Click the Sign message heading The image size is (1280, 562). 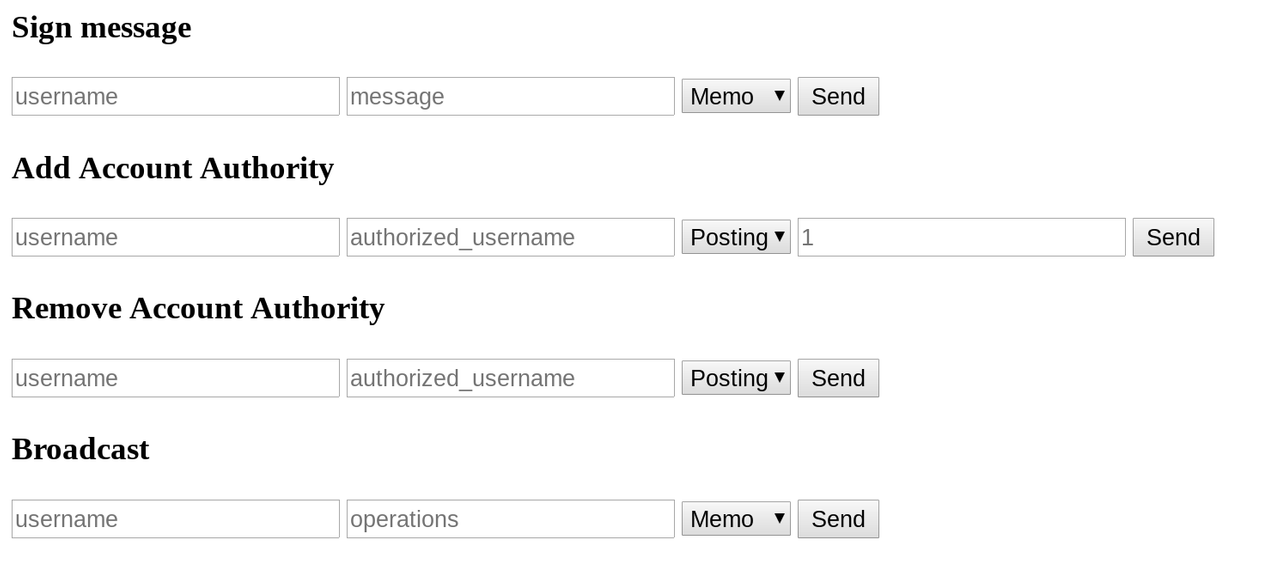pos(101,27)
